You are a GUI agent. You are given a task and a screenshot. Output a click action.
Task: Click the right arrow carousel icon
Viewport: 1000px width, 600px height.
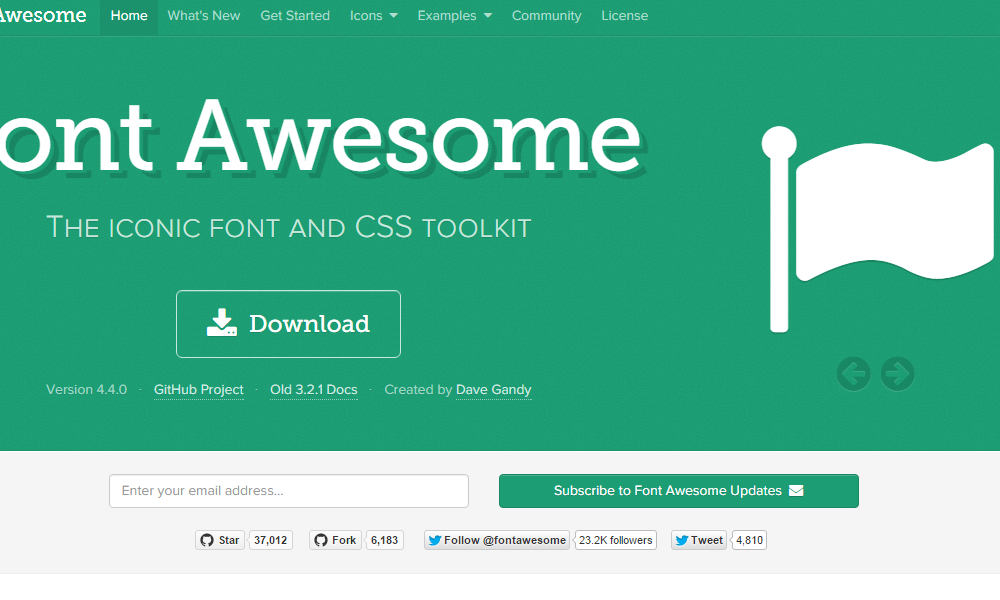point(897,374)
